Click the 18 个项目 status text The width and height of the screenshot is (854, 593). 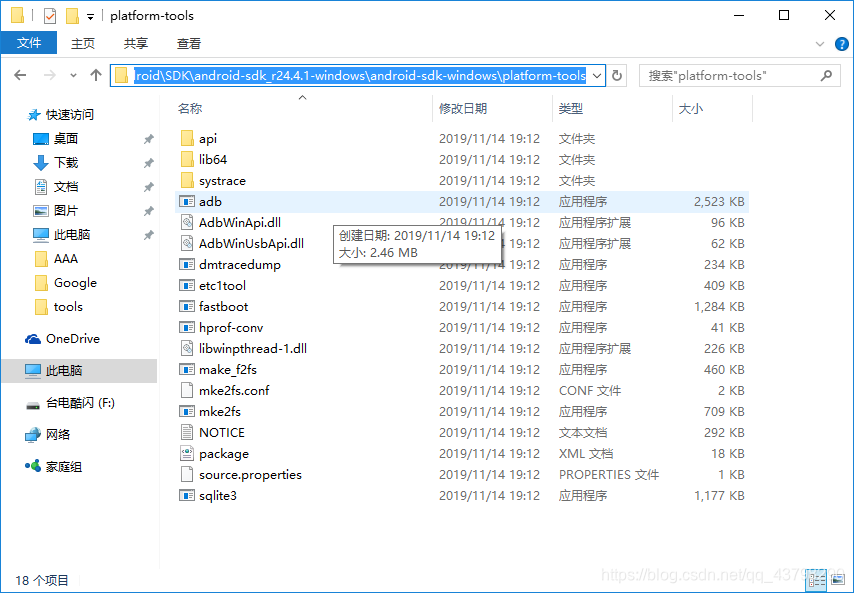[42, 580]
